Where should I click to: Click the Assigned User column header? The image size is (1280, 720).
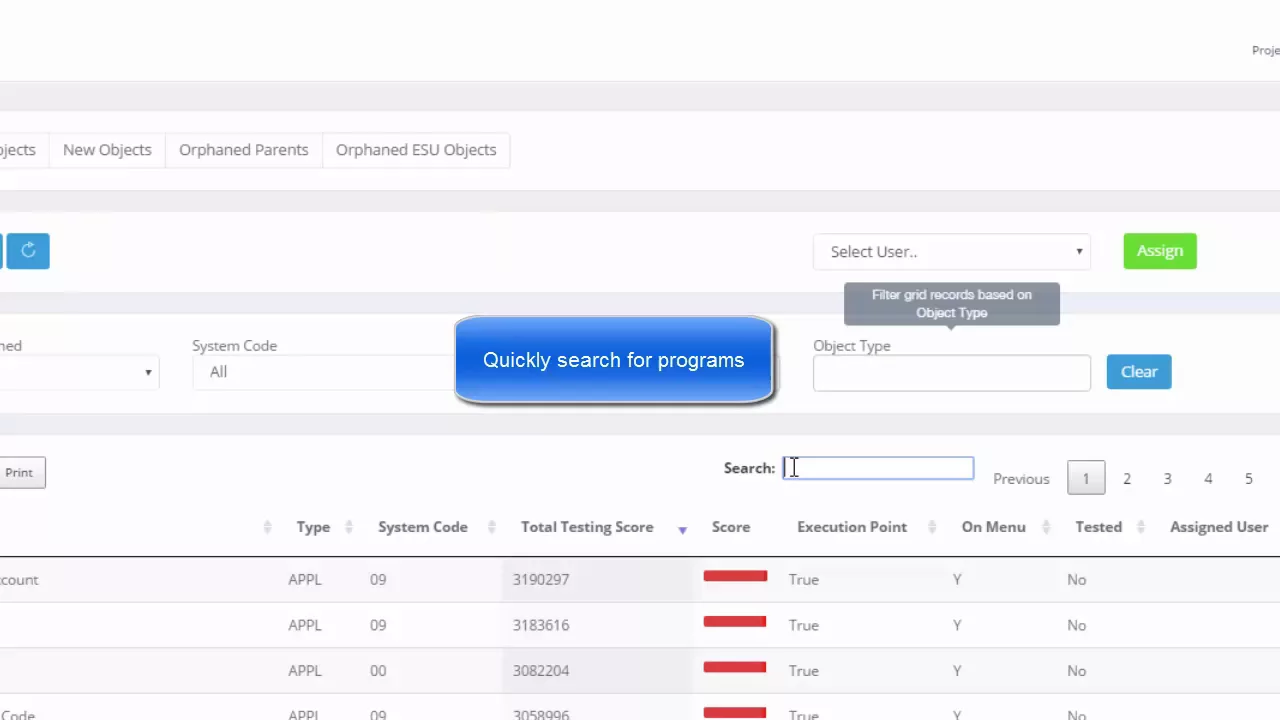point(1219,527)
